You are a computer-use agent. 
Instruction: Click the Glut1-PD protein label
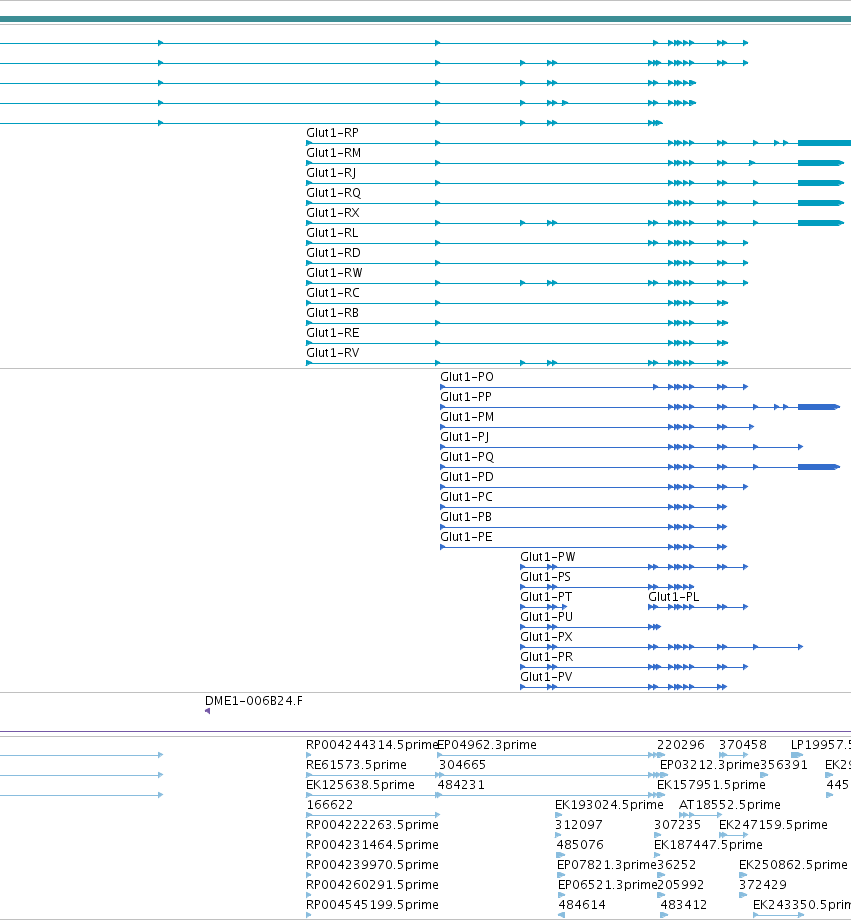pos(467,476)
